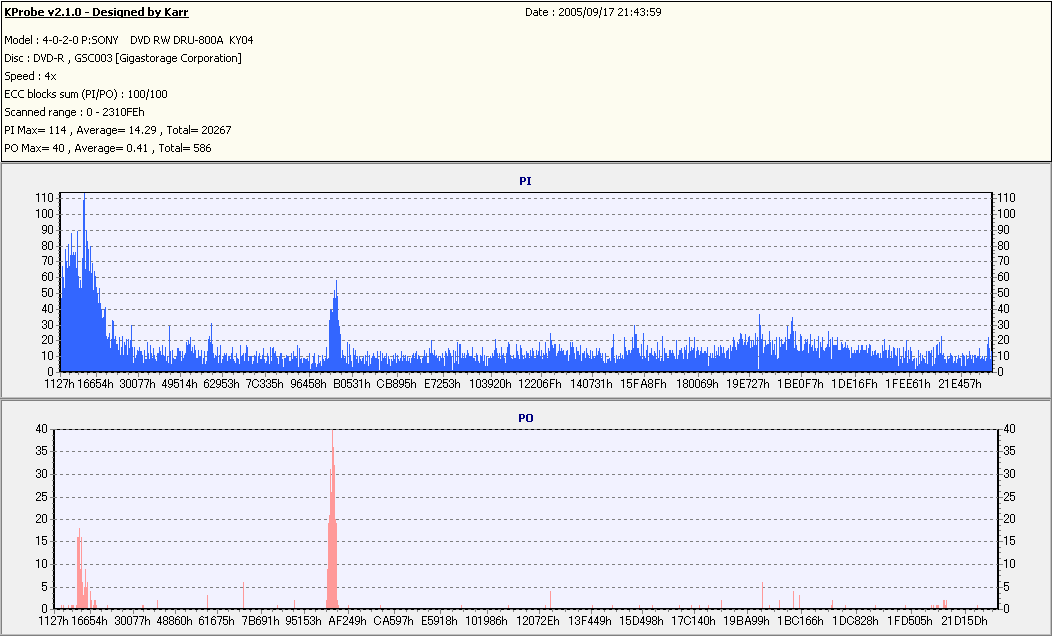Screen dimensions: 1052x636
Task: Click the 62953h label on PI axis
Action: point(221,384)
